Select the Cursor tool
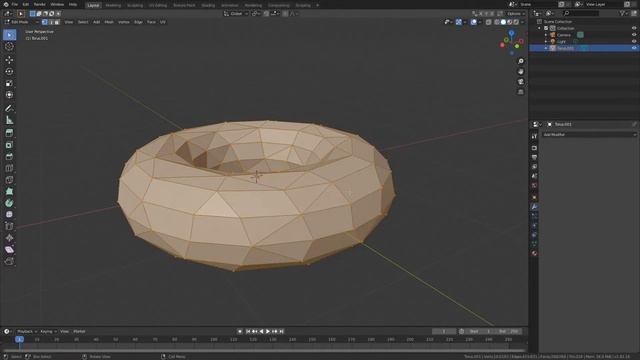Viewport: 640px width, 360px height. tap(9, 47)
